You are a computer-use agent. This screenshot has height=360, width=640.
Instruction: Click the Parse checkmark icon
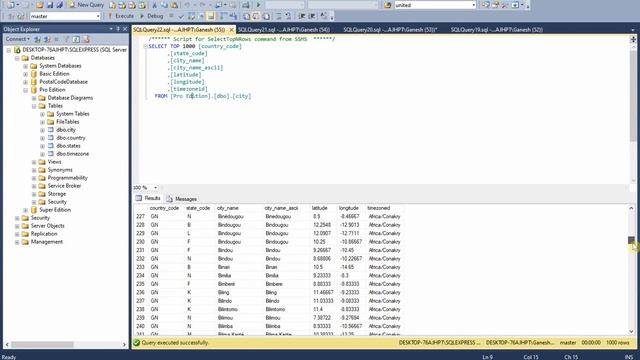pos(181,16)
